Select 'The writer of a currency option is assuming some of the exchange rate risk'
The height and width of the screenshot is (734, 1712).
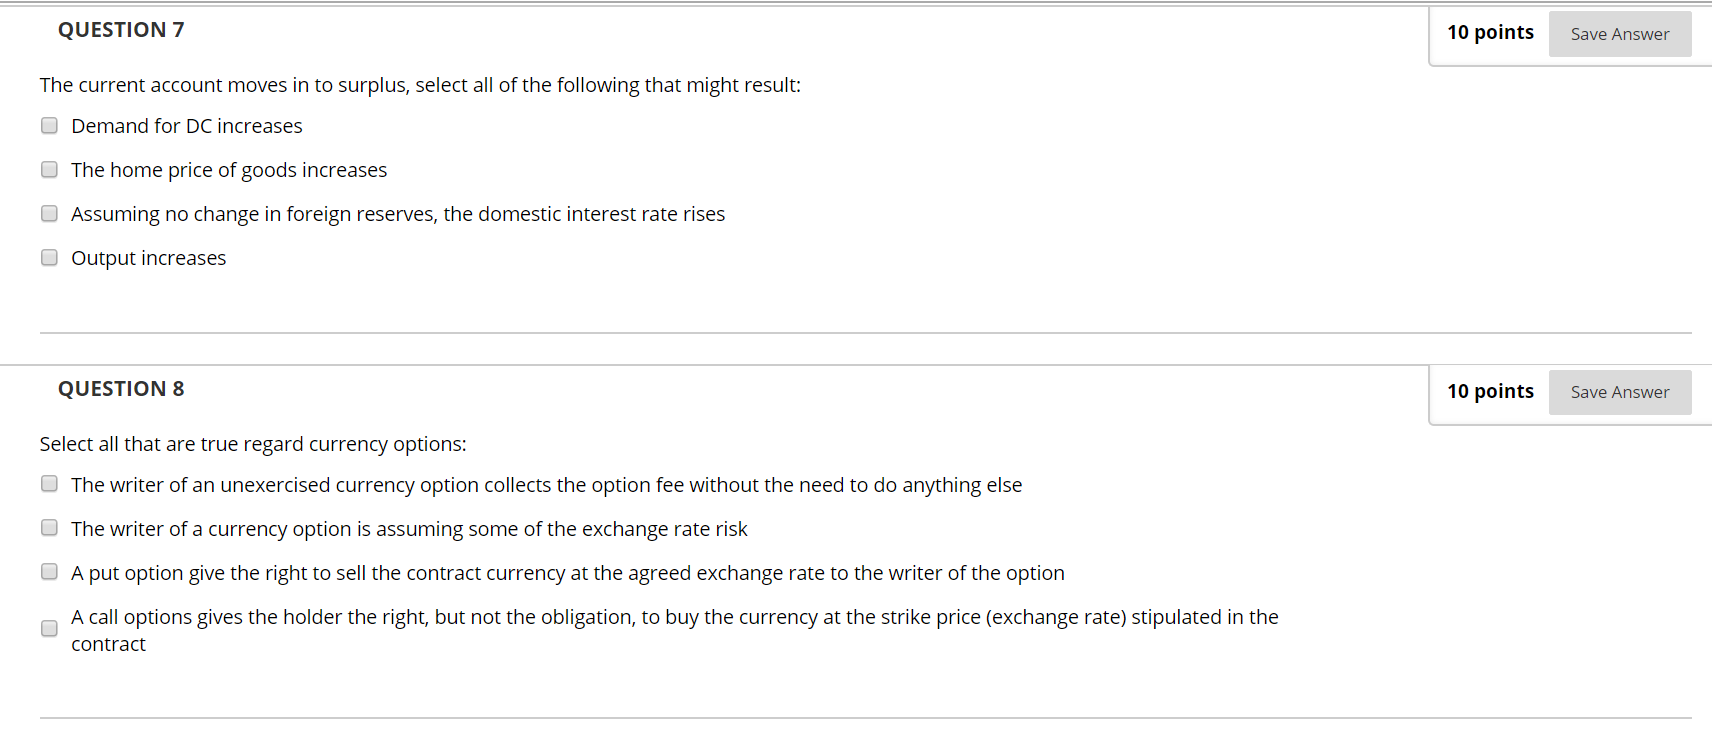coord(49,527)
